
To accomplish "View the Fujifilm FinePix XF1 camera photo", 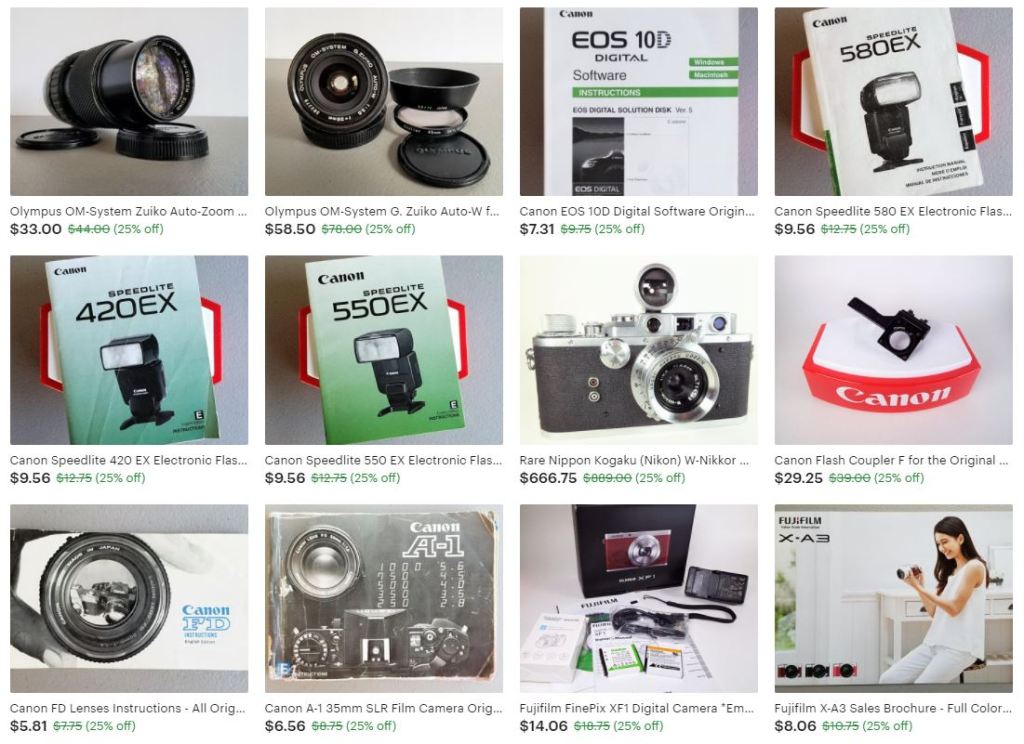I will pos(639,598).
